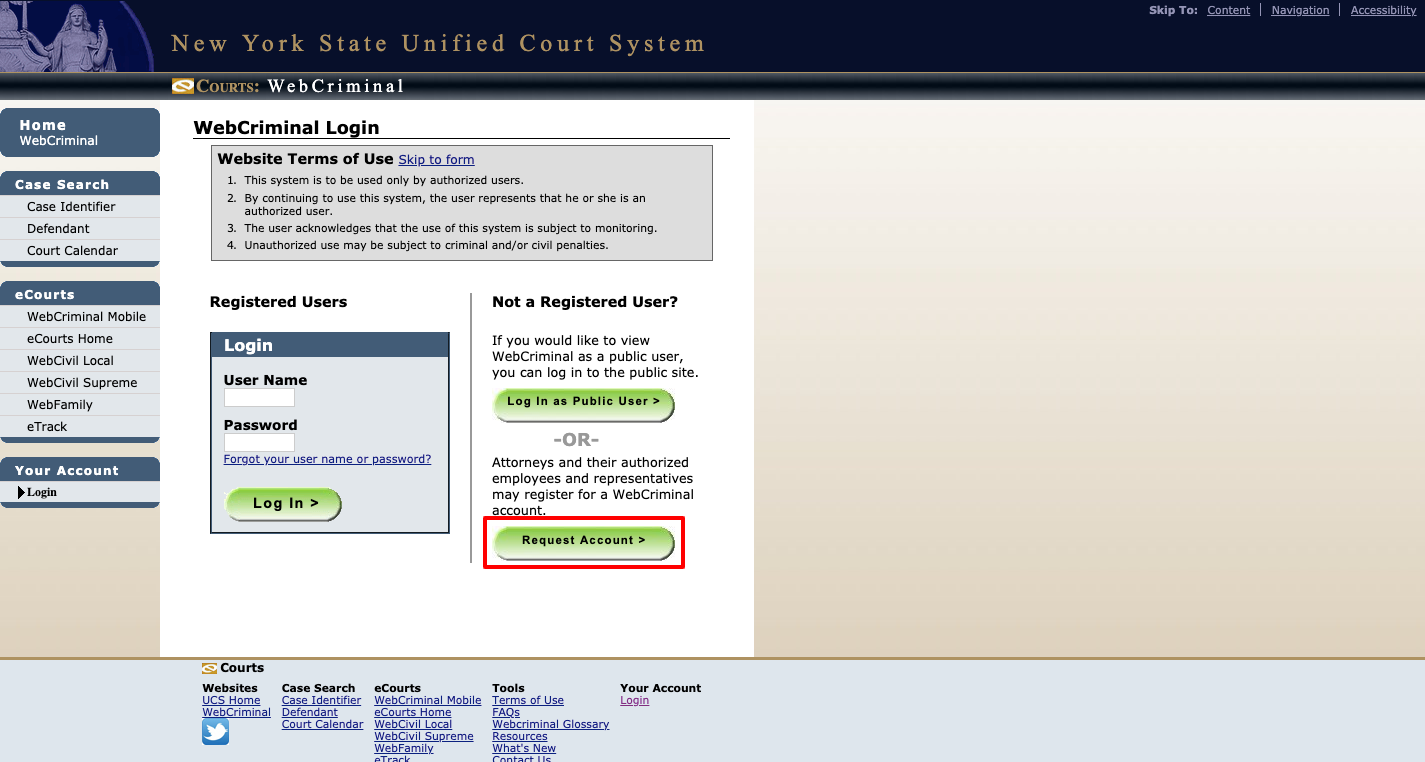Open Webcriminal Glossary footer link

(x=551, y=725)
